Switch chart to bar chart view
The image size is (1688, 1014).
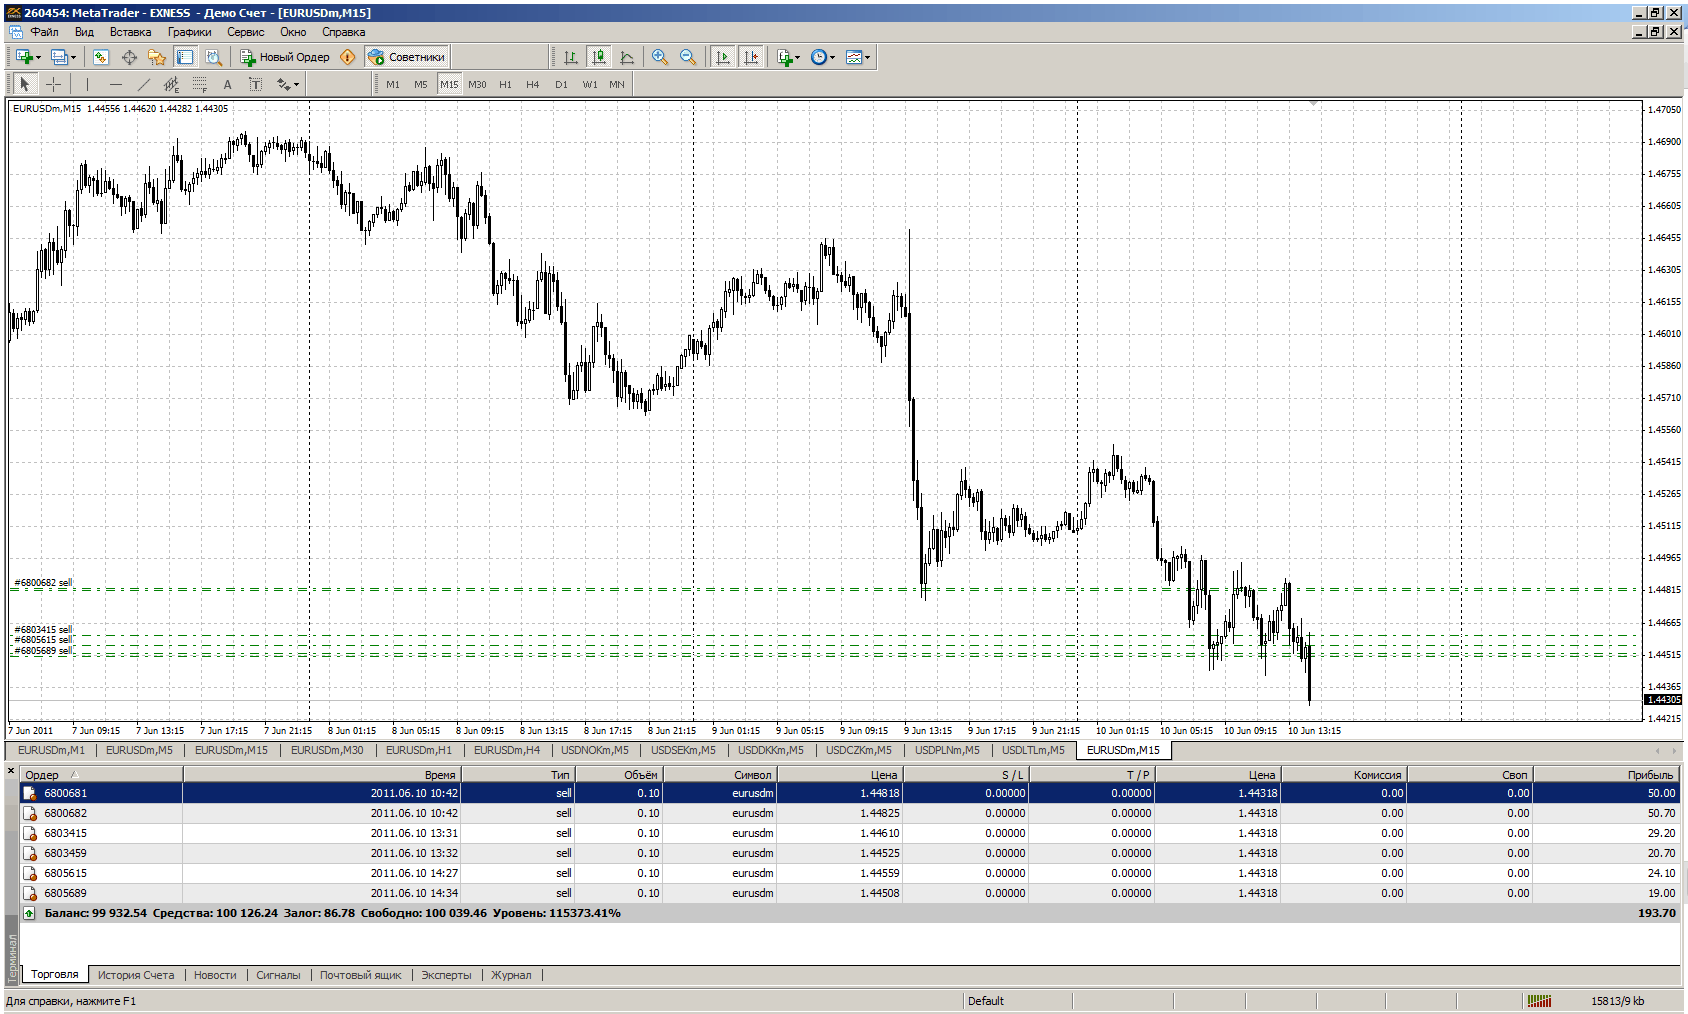pyautogui.click(x=570, y=57)
